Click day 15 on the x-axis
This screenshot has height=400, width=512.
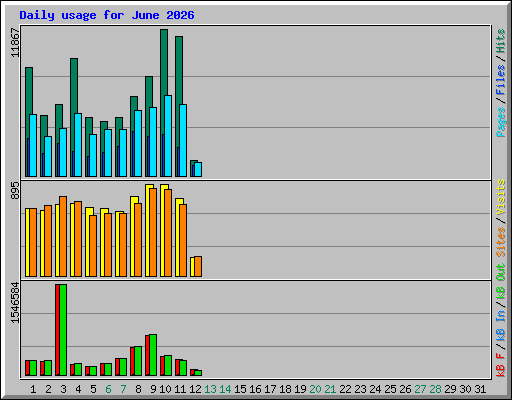[240, 389]
